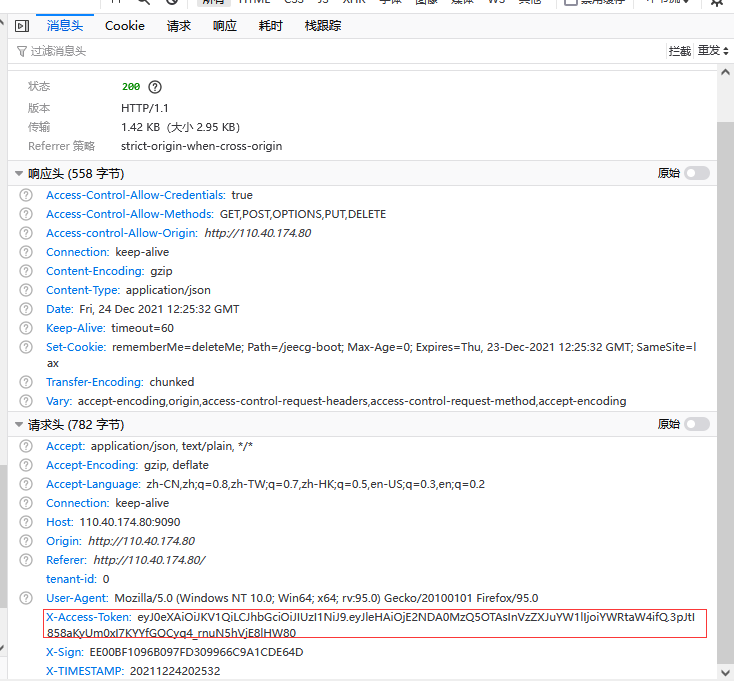Focus the 过滤消息头 filter field
734x681 pixels.
pyautogui.click(x=337, y=51)
